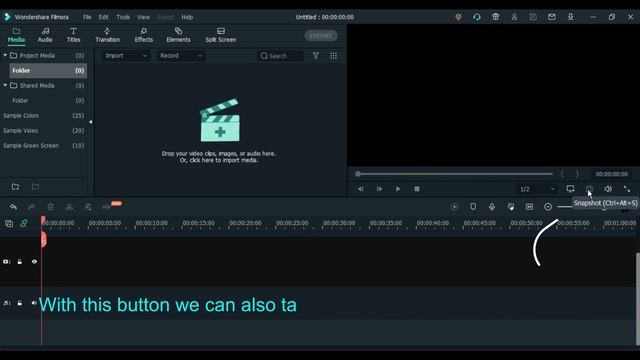The image size is (640, 360).
Task: Click the clapperboard import media icon
Action: point(220,120)
